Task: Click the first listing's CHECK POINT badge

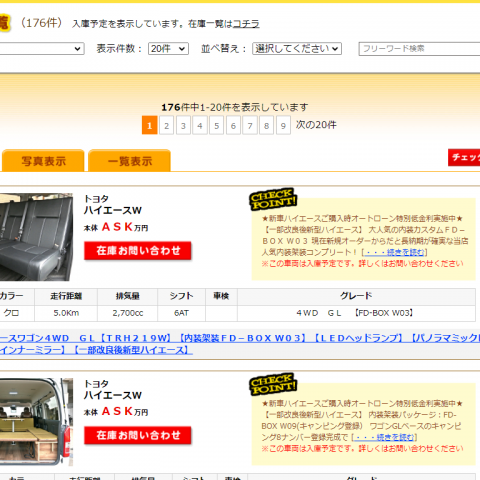Action: point(273,199)
